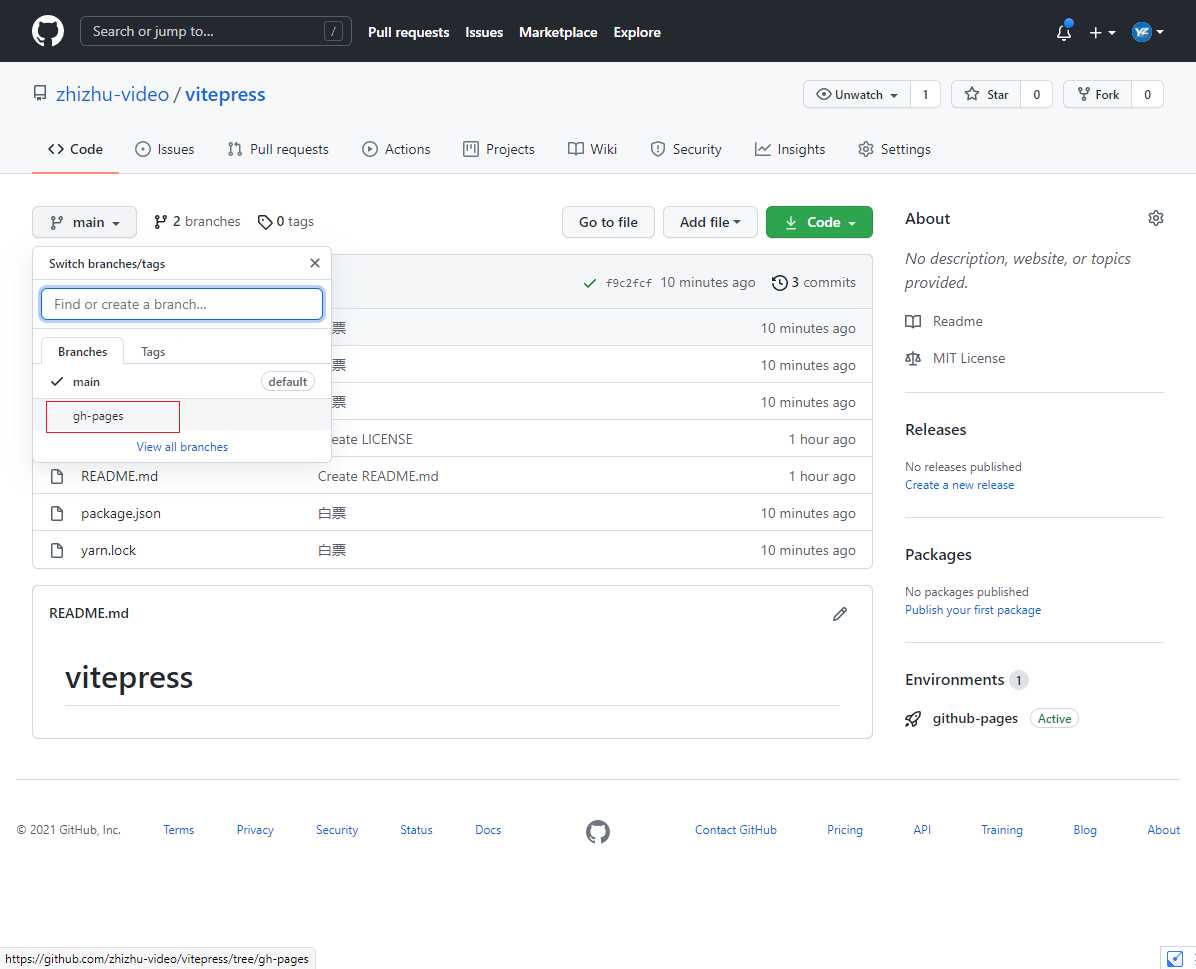Screen dimensions: 1196x969
Task: Open the yarn.lock file
Action: point(108,550)
